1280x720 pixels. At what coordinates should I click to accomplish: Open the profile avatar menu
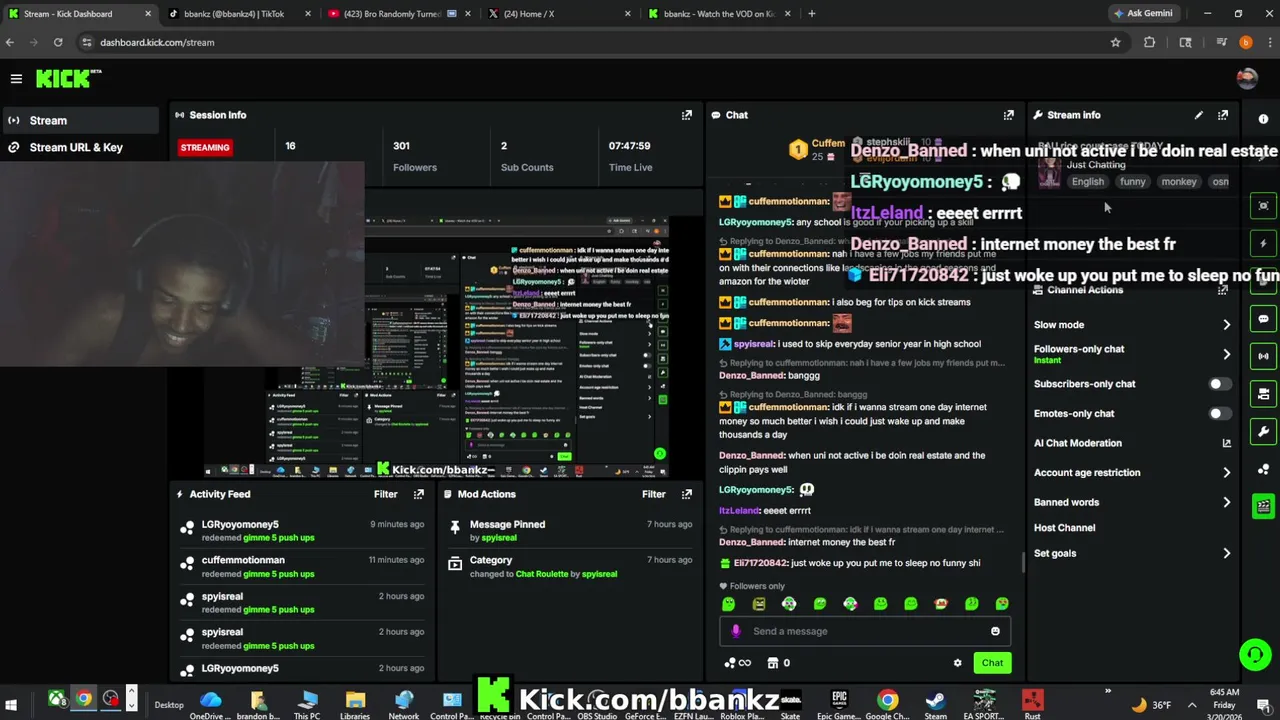(1246, 78)
